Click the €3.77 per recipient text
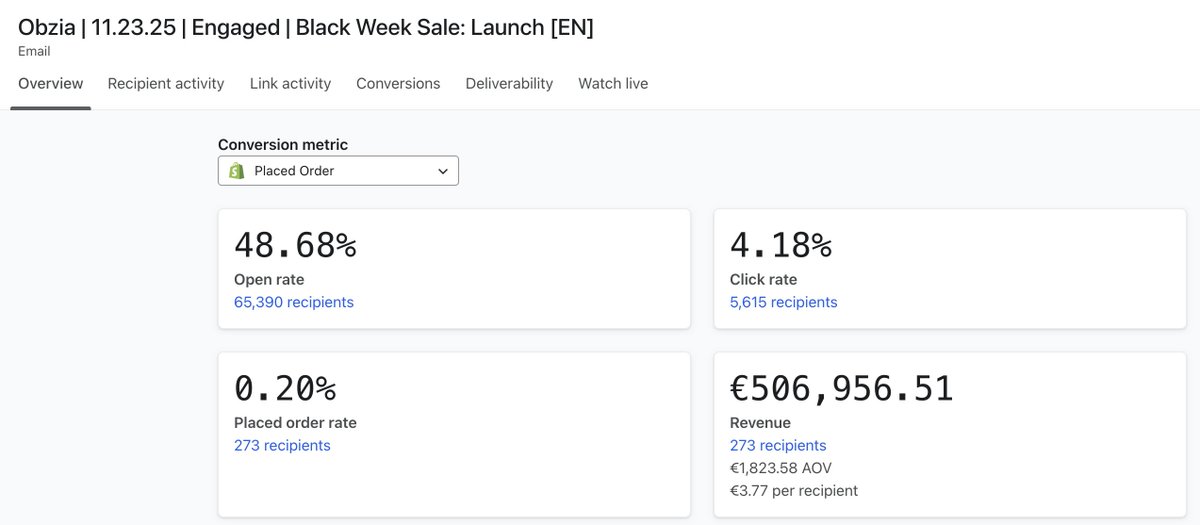The width and height of the screenshot is (1200, 525). point(794,491)
